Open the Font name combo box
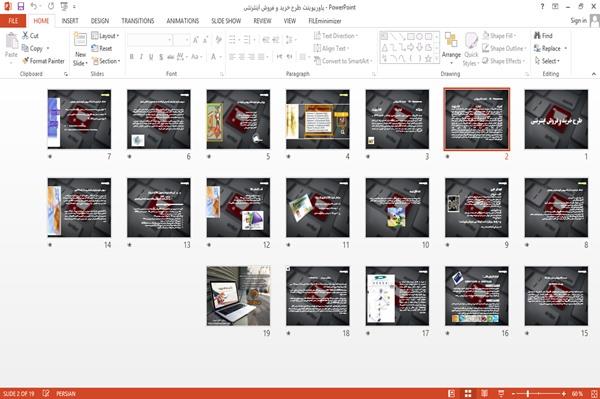600x399 pixels. point(150,40)
